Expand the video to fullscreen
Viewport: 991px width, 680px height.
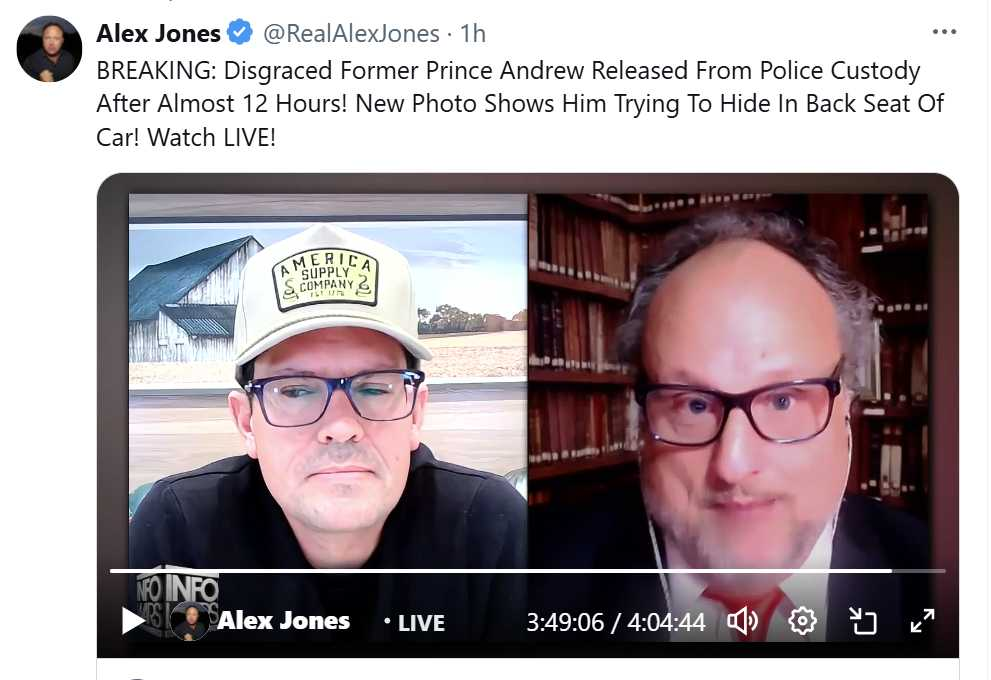click(x=922, y=621)
